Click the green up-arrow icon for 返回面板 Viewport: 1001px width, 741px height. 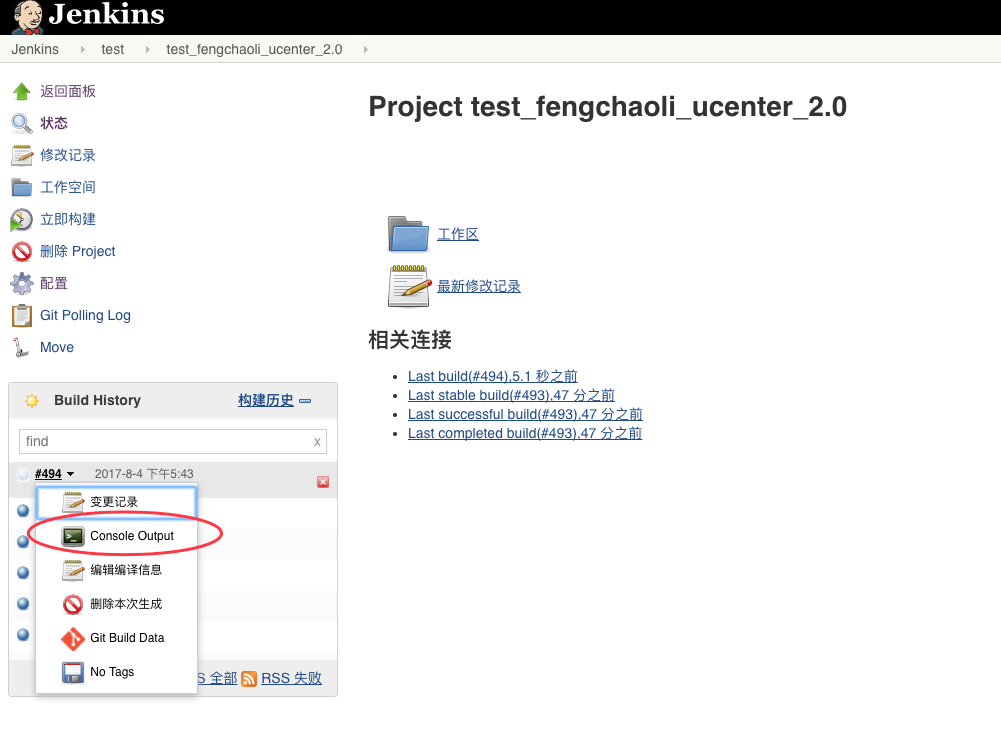22,91
